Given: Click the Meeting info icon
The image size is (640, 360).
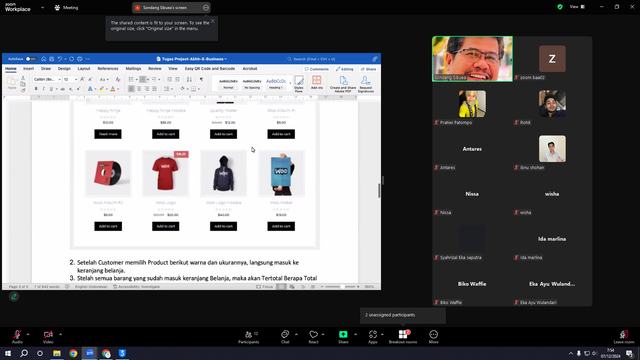Looking at the screenshot, I should pos(57,7).
